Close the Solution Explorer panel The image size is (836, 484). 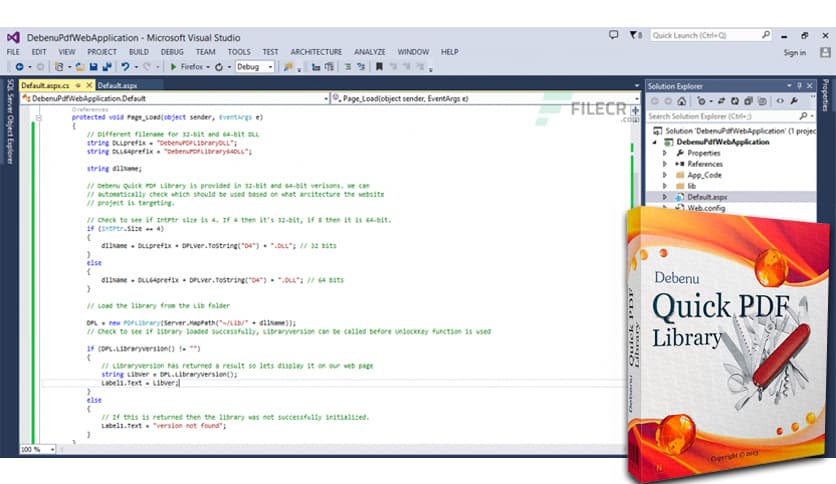[810, 86]
